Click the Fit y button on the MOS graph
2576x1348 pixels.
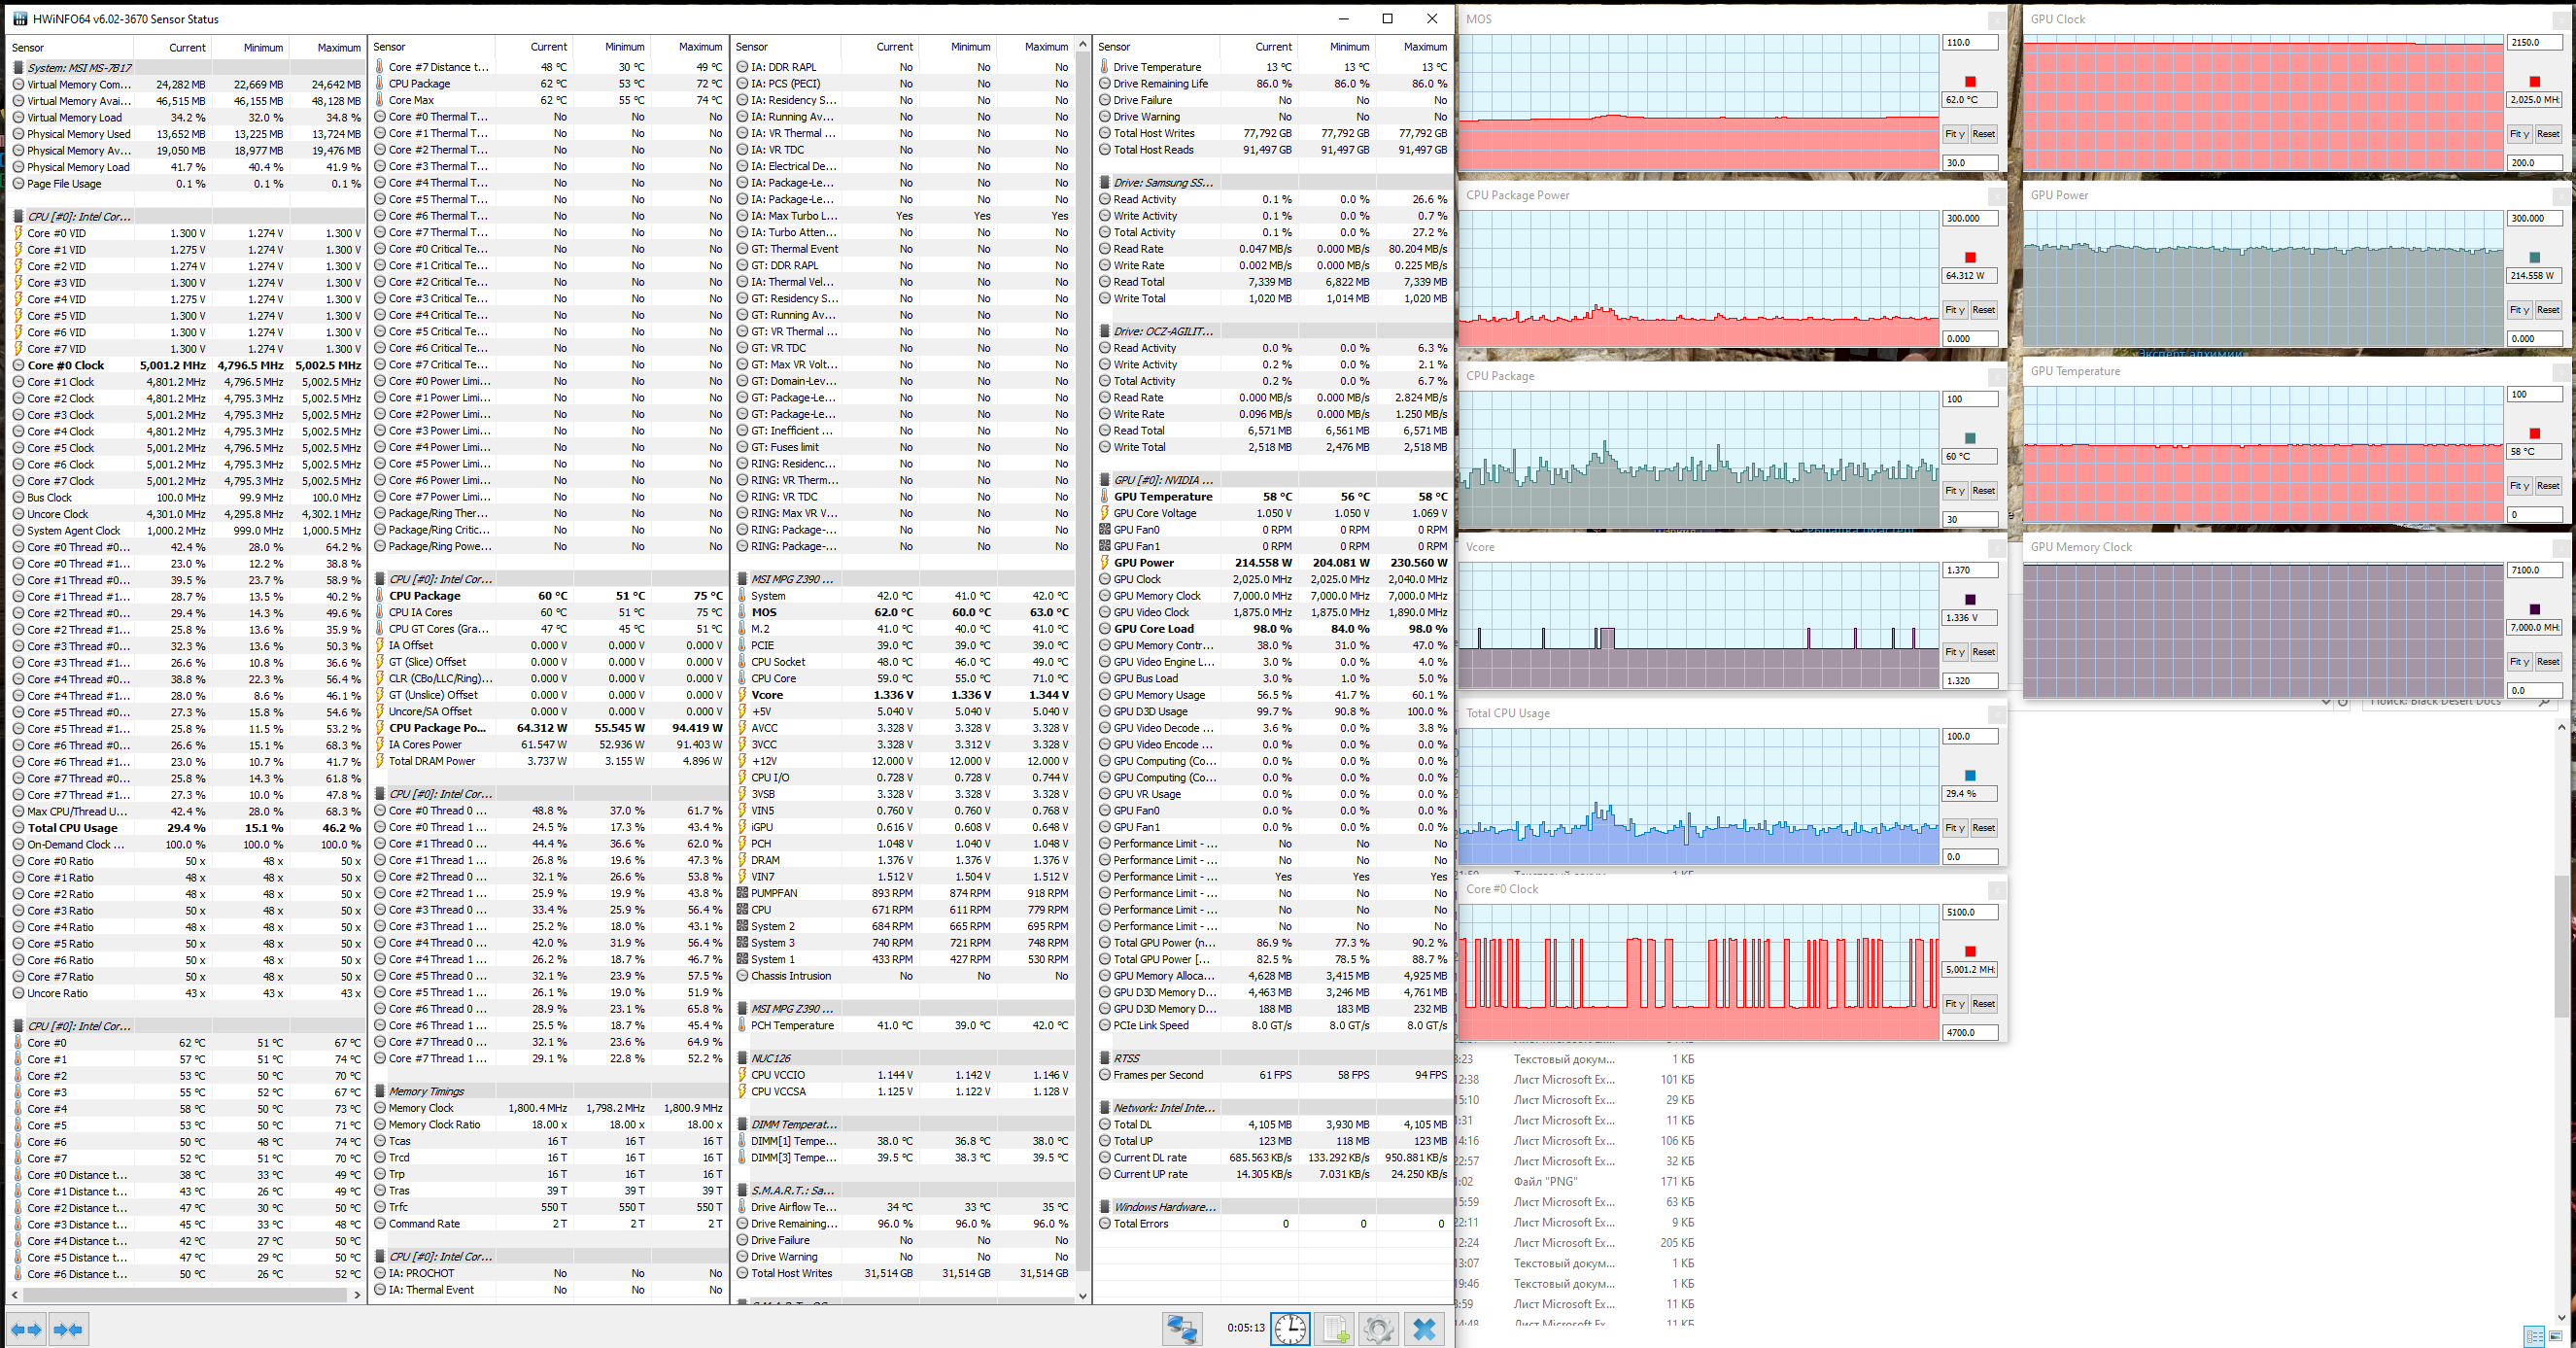point(1954,134)
